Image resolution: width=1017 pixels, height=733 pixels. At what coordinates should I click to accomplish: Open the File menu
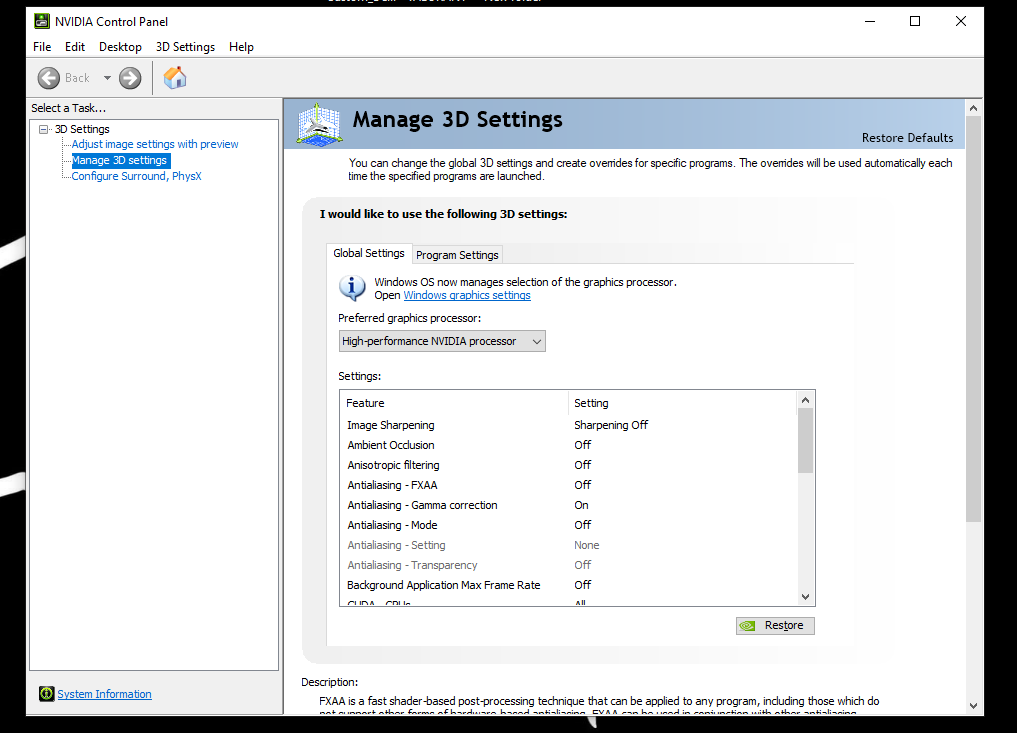point(42,47)
